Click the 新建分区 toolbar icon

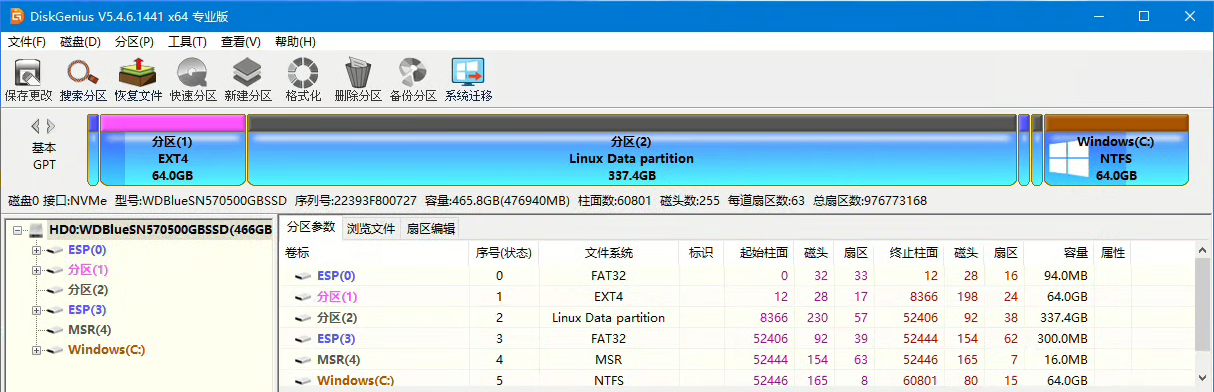[248, 80]
